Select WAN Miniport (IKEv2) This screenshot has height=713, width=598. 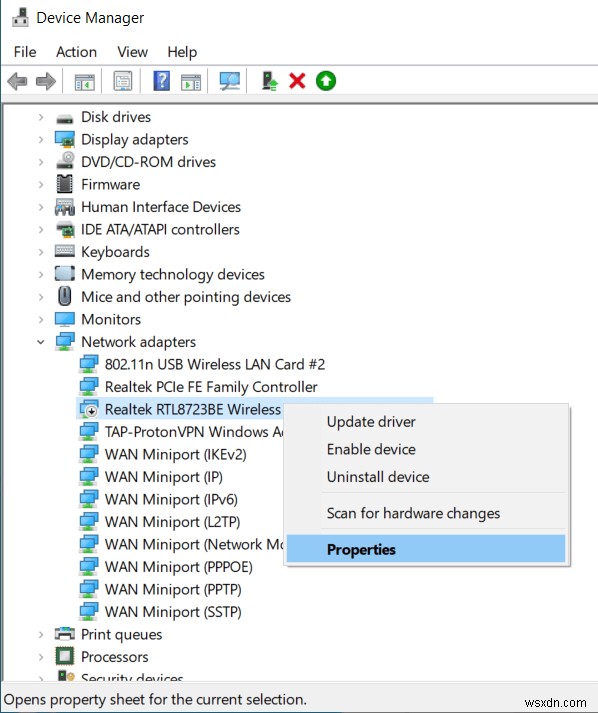[x=176, y=454]
